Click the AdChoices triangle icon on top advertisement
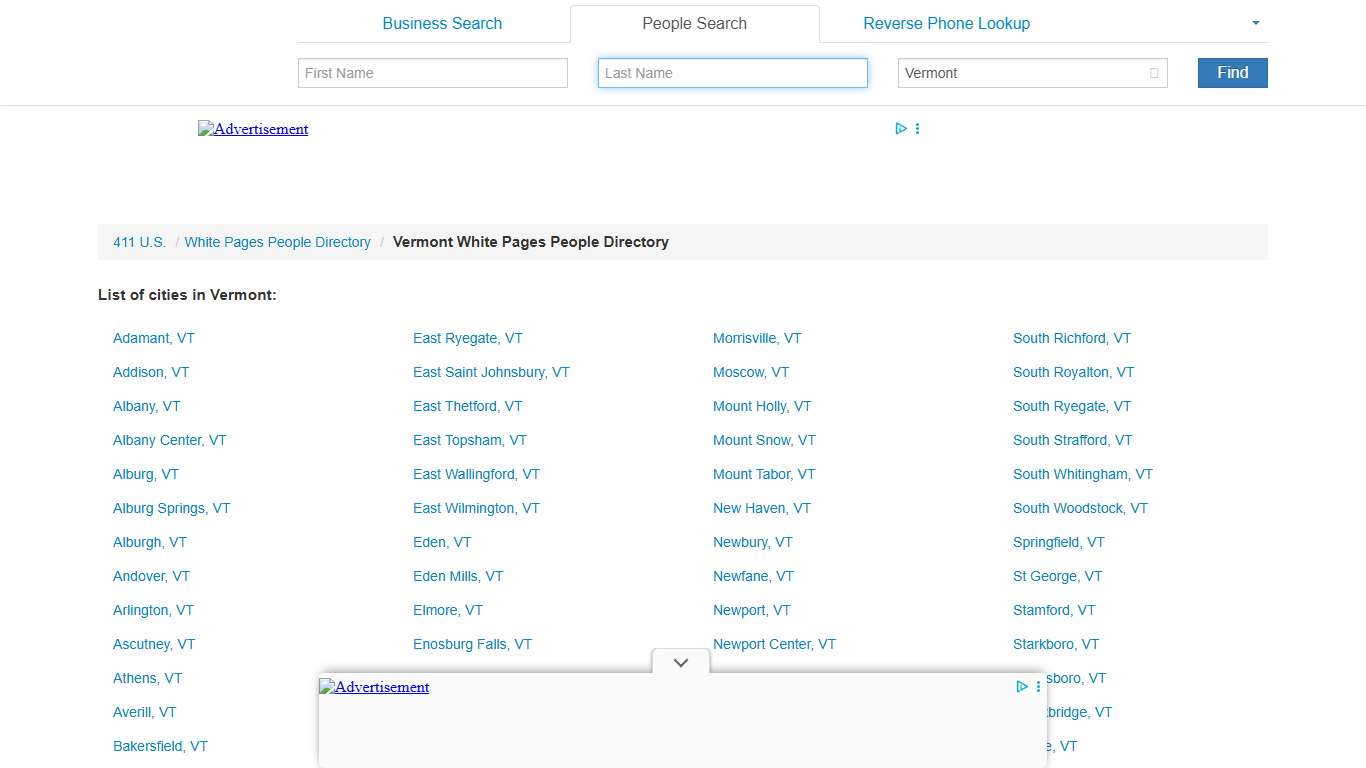Image resolution: width=1366 pixels, height=768 pixels. point(901,128)
